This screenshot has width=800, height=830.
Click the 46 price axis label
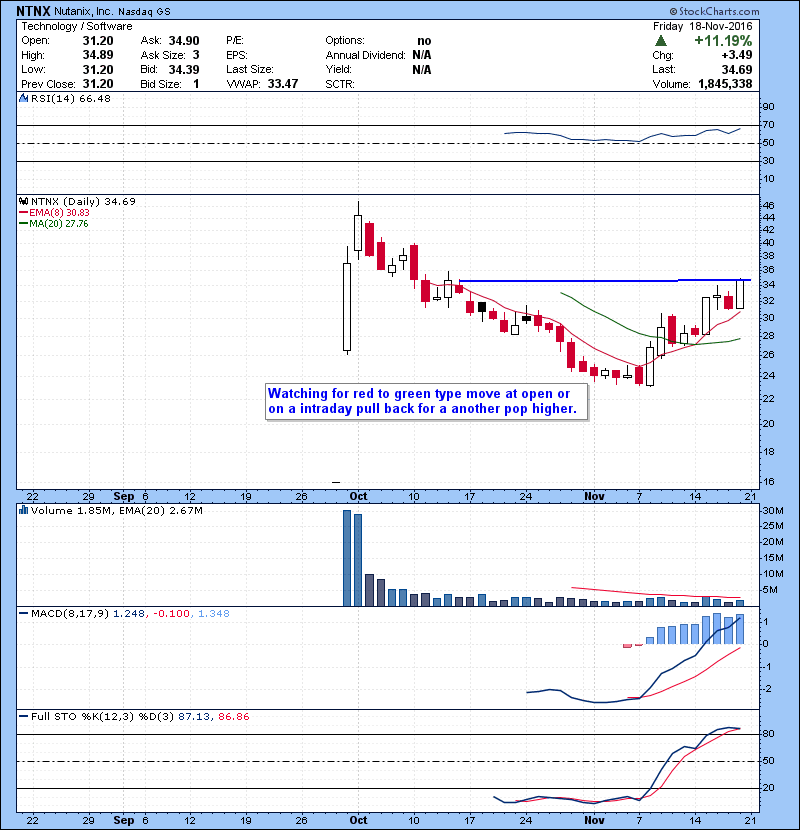768,205
